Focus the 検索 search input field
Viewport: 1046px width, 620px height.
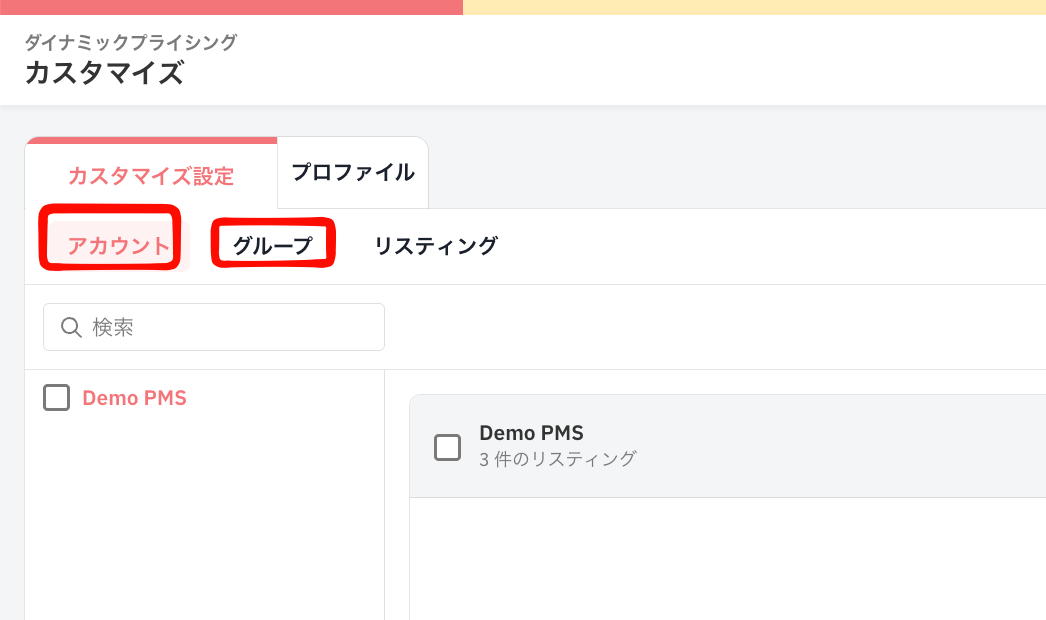tap(213, 327)
